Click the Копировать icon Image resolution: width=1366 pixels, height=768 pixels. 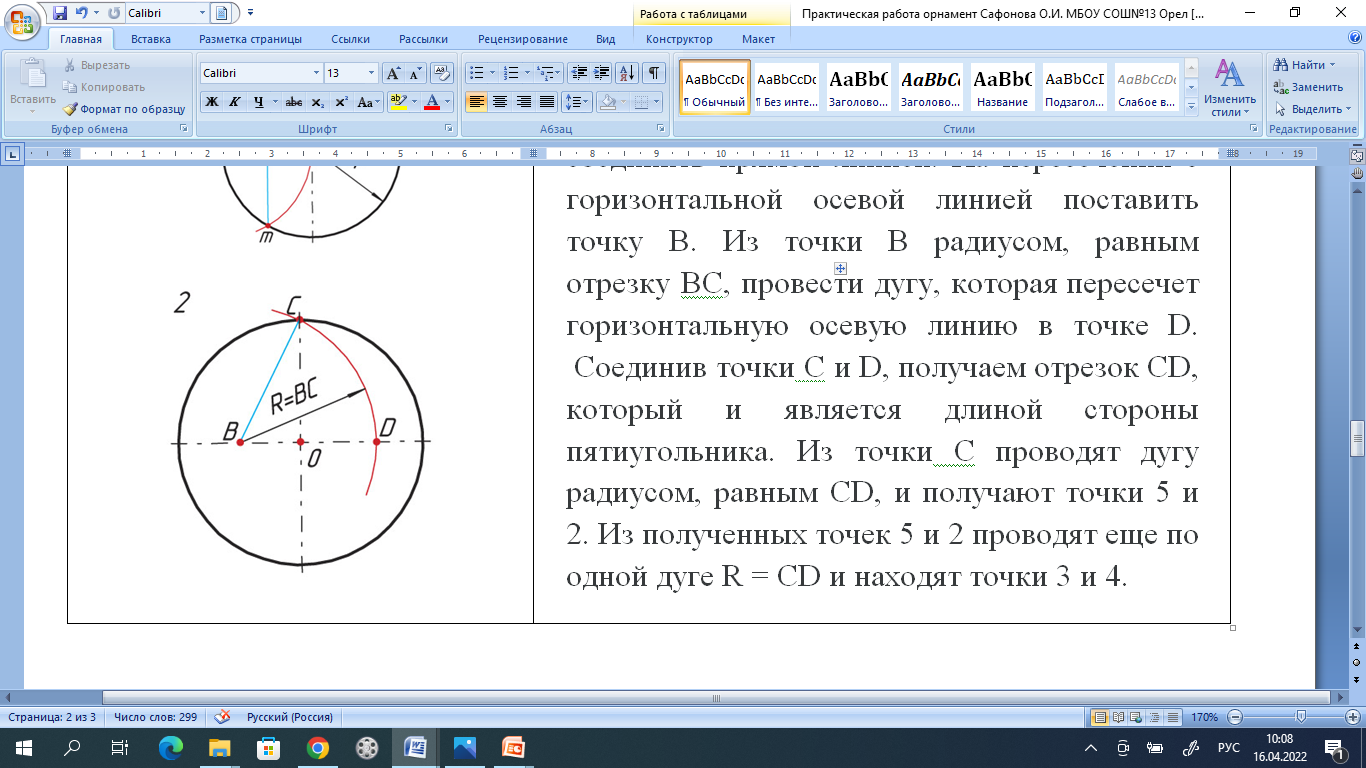(69, 87)
